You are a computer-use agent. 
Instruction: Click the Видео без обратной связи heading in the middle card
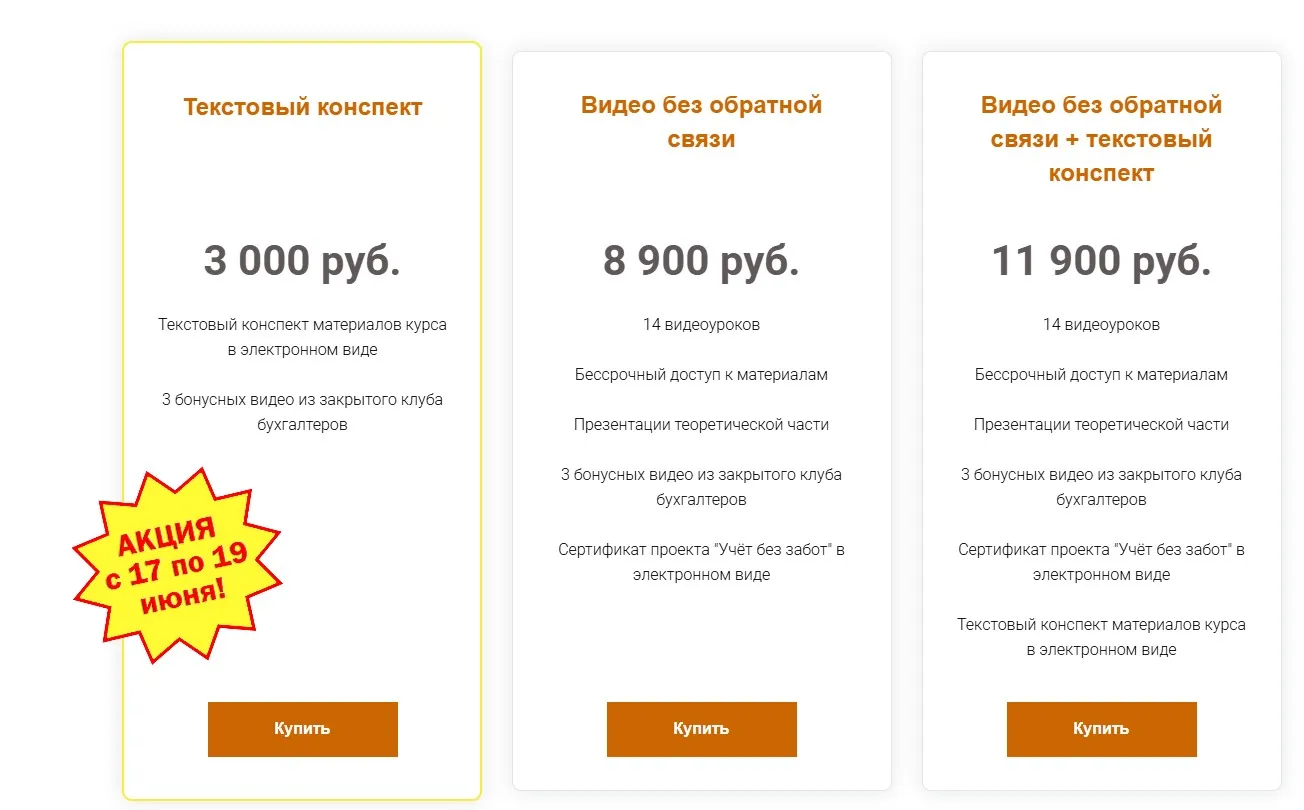pyautogui.click(x=701, y=122)
